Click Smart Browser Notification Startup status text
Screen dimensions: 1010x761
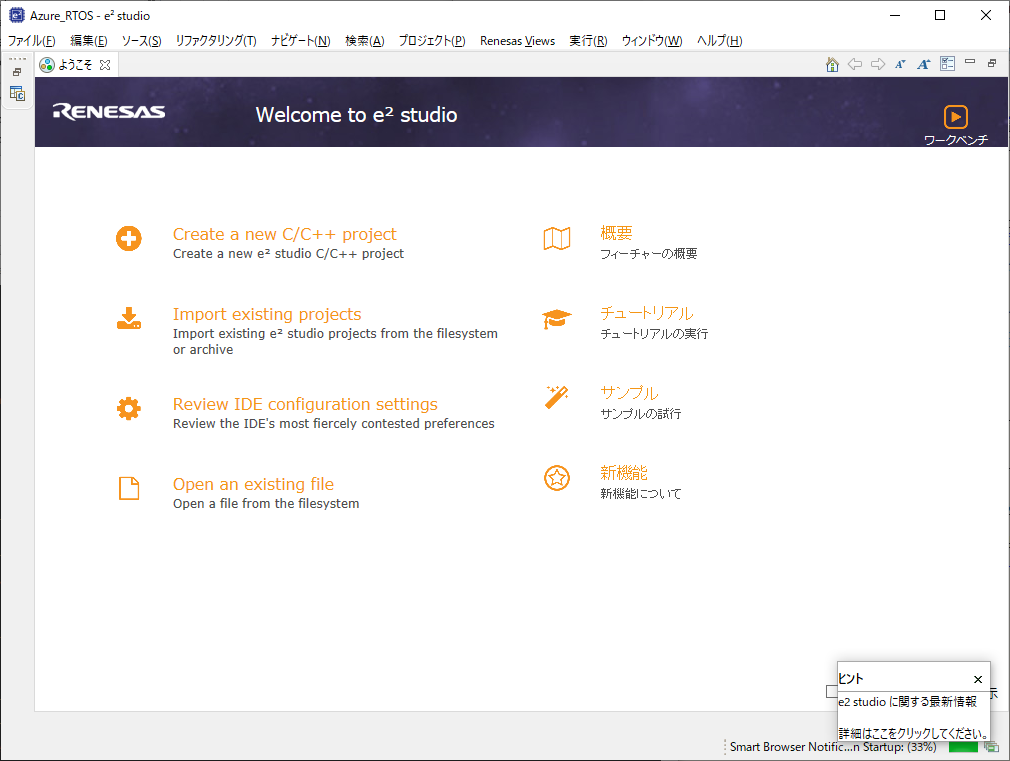(833, 747)
